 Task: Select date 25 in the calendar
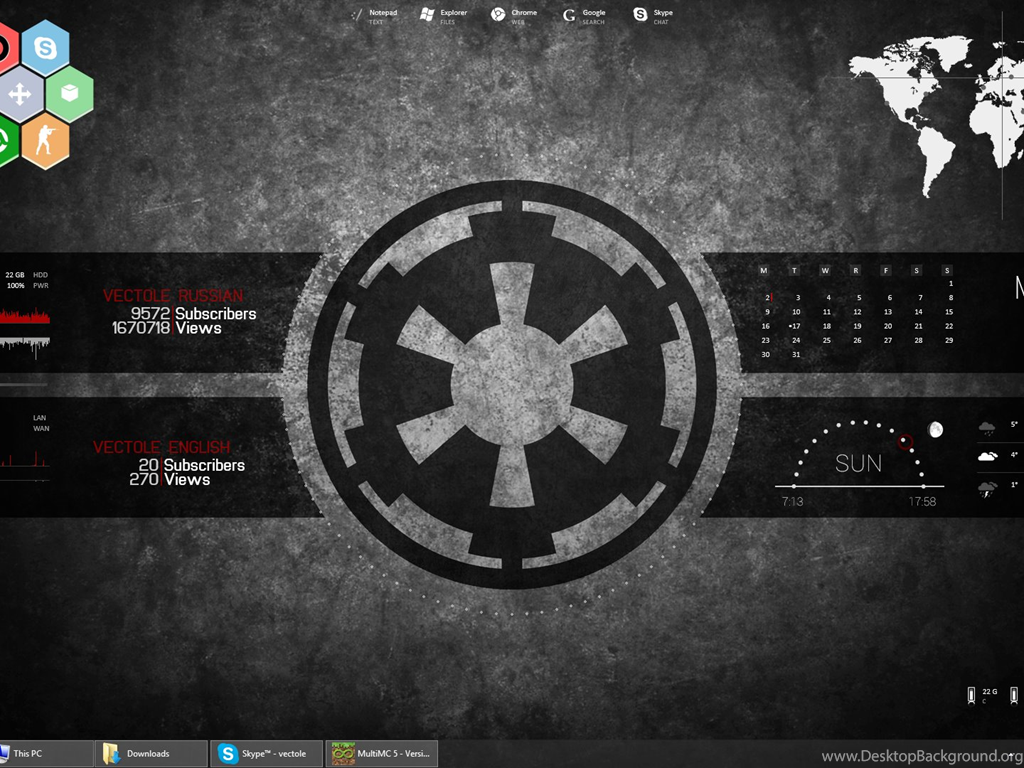pyautogui.click(x=827, y=340)
